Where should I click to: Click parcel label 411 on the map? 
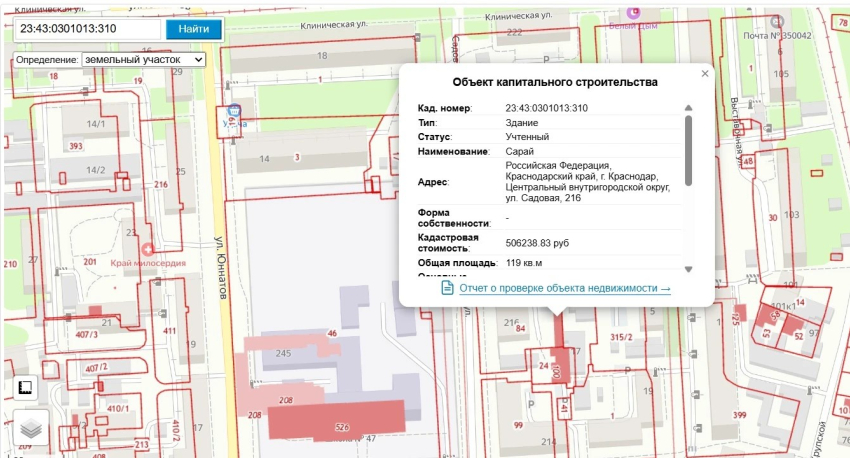(x=170, y=331)
